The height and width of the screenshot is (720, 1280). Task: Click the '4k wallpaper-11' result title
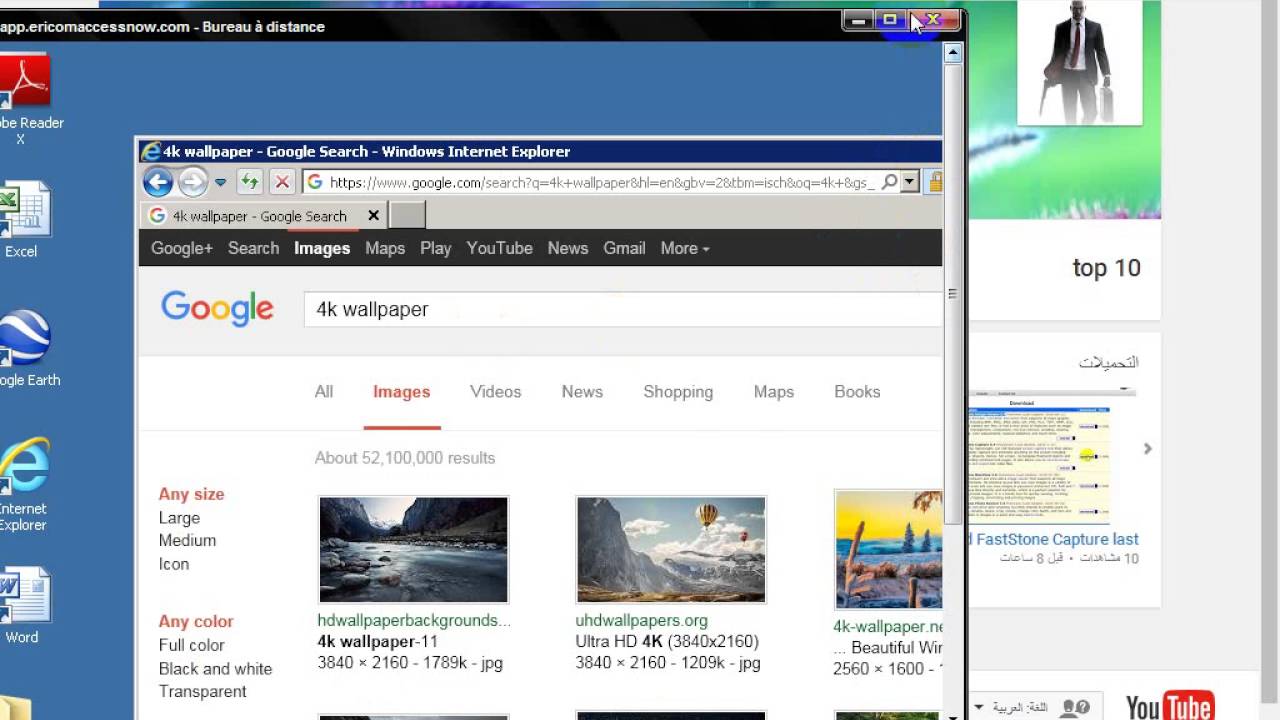coord(378,642)
